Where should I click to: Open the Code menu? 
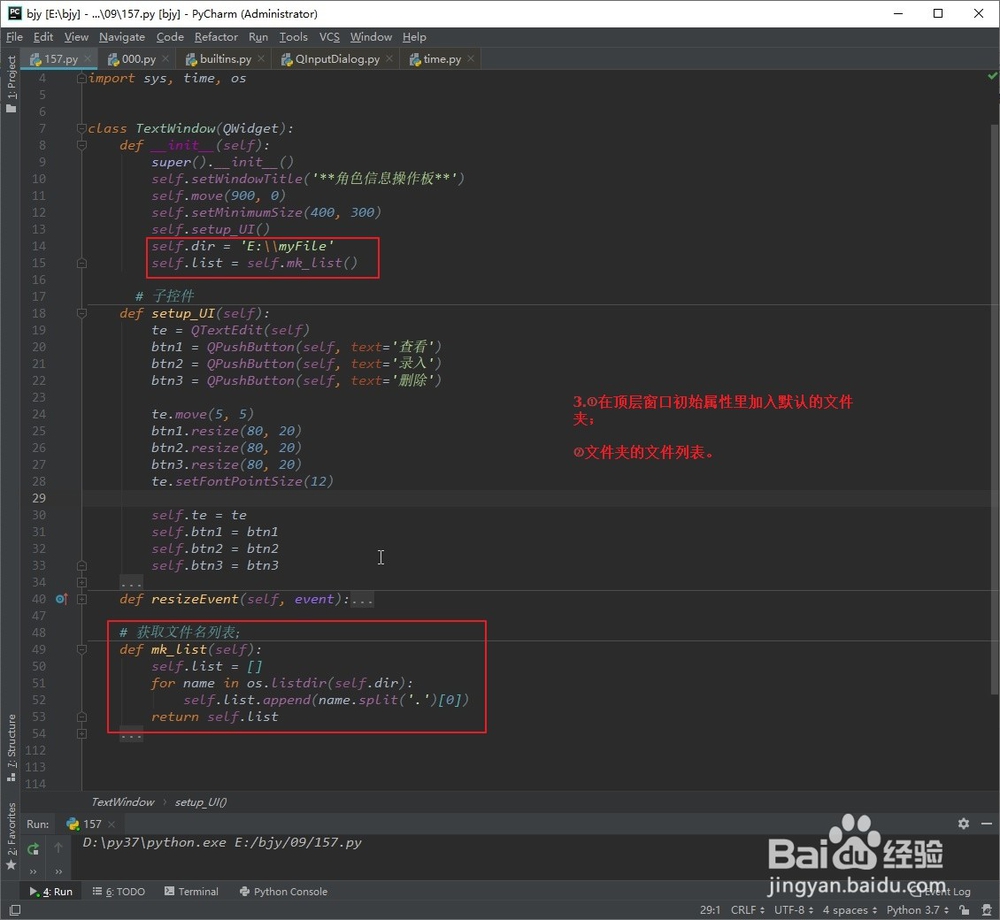coord(170,37)
